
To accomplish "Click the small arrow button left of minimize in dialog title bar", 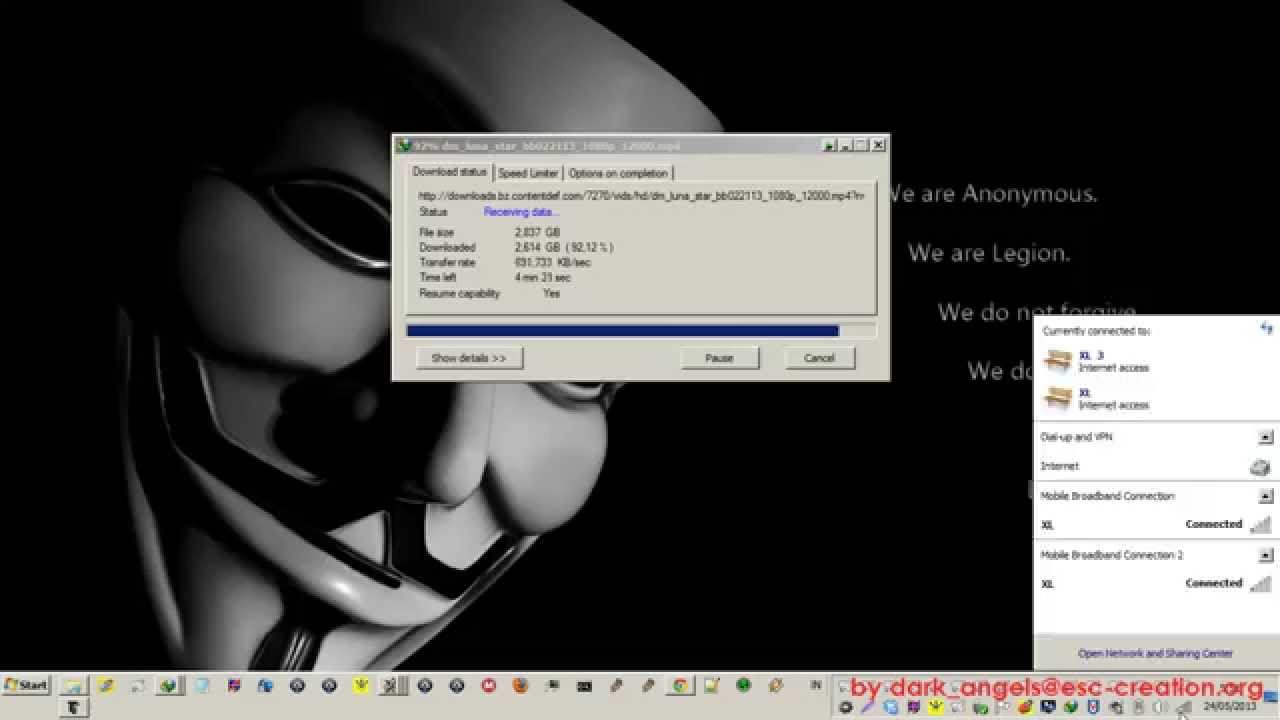I will (x=829, y=145).
